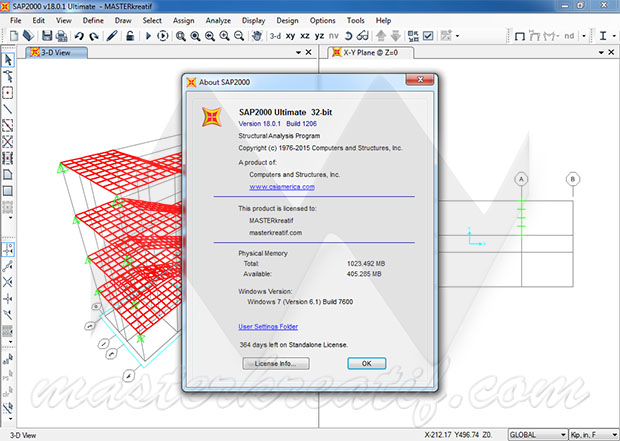
Task: Click the Zoom Out One Step icon
Action: [x=239, y=36]
